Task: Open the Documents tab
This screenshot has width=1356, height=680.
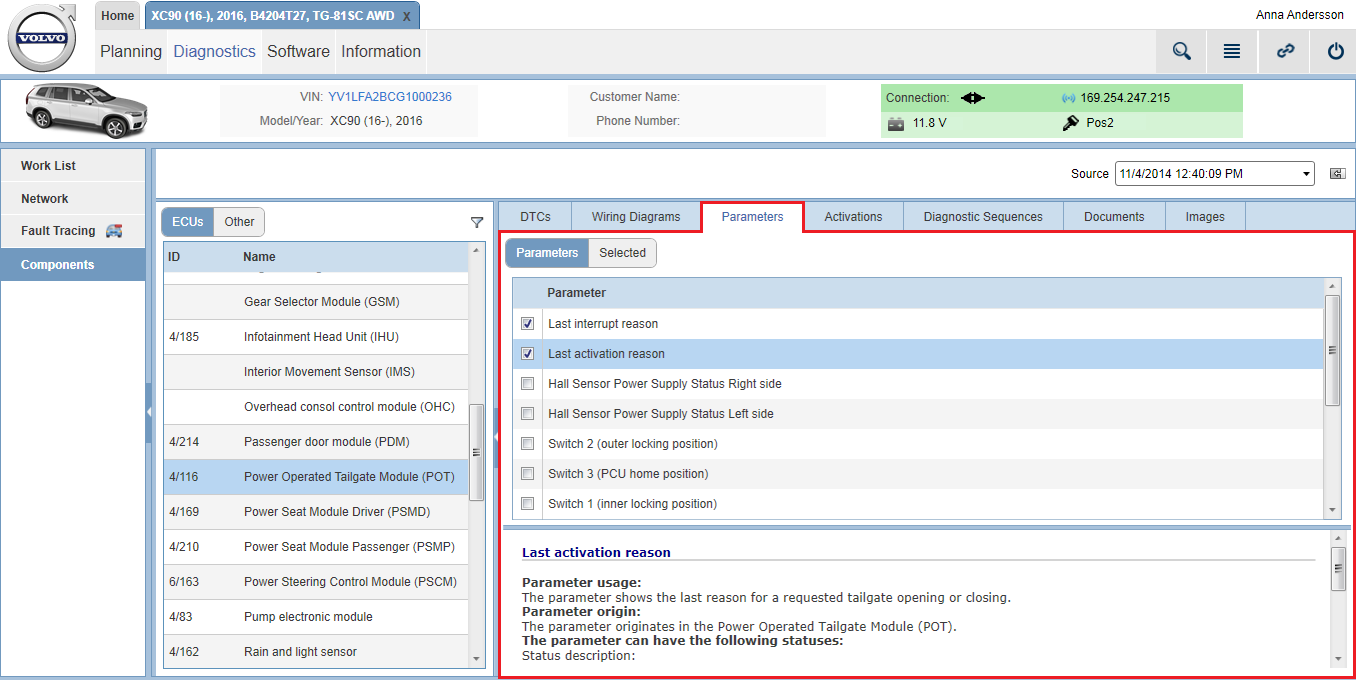Action: point(1114,217)
